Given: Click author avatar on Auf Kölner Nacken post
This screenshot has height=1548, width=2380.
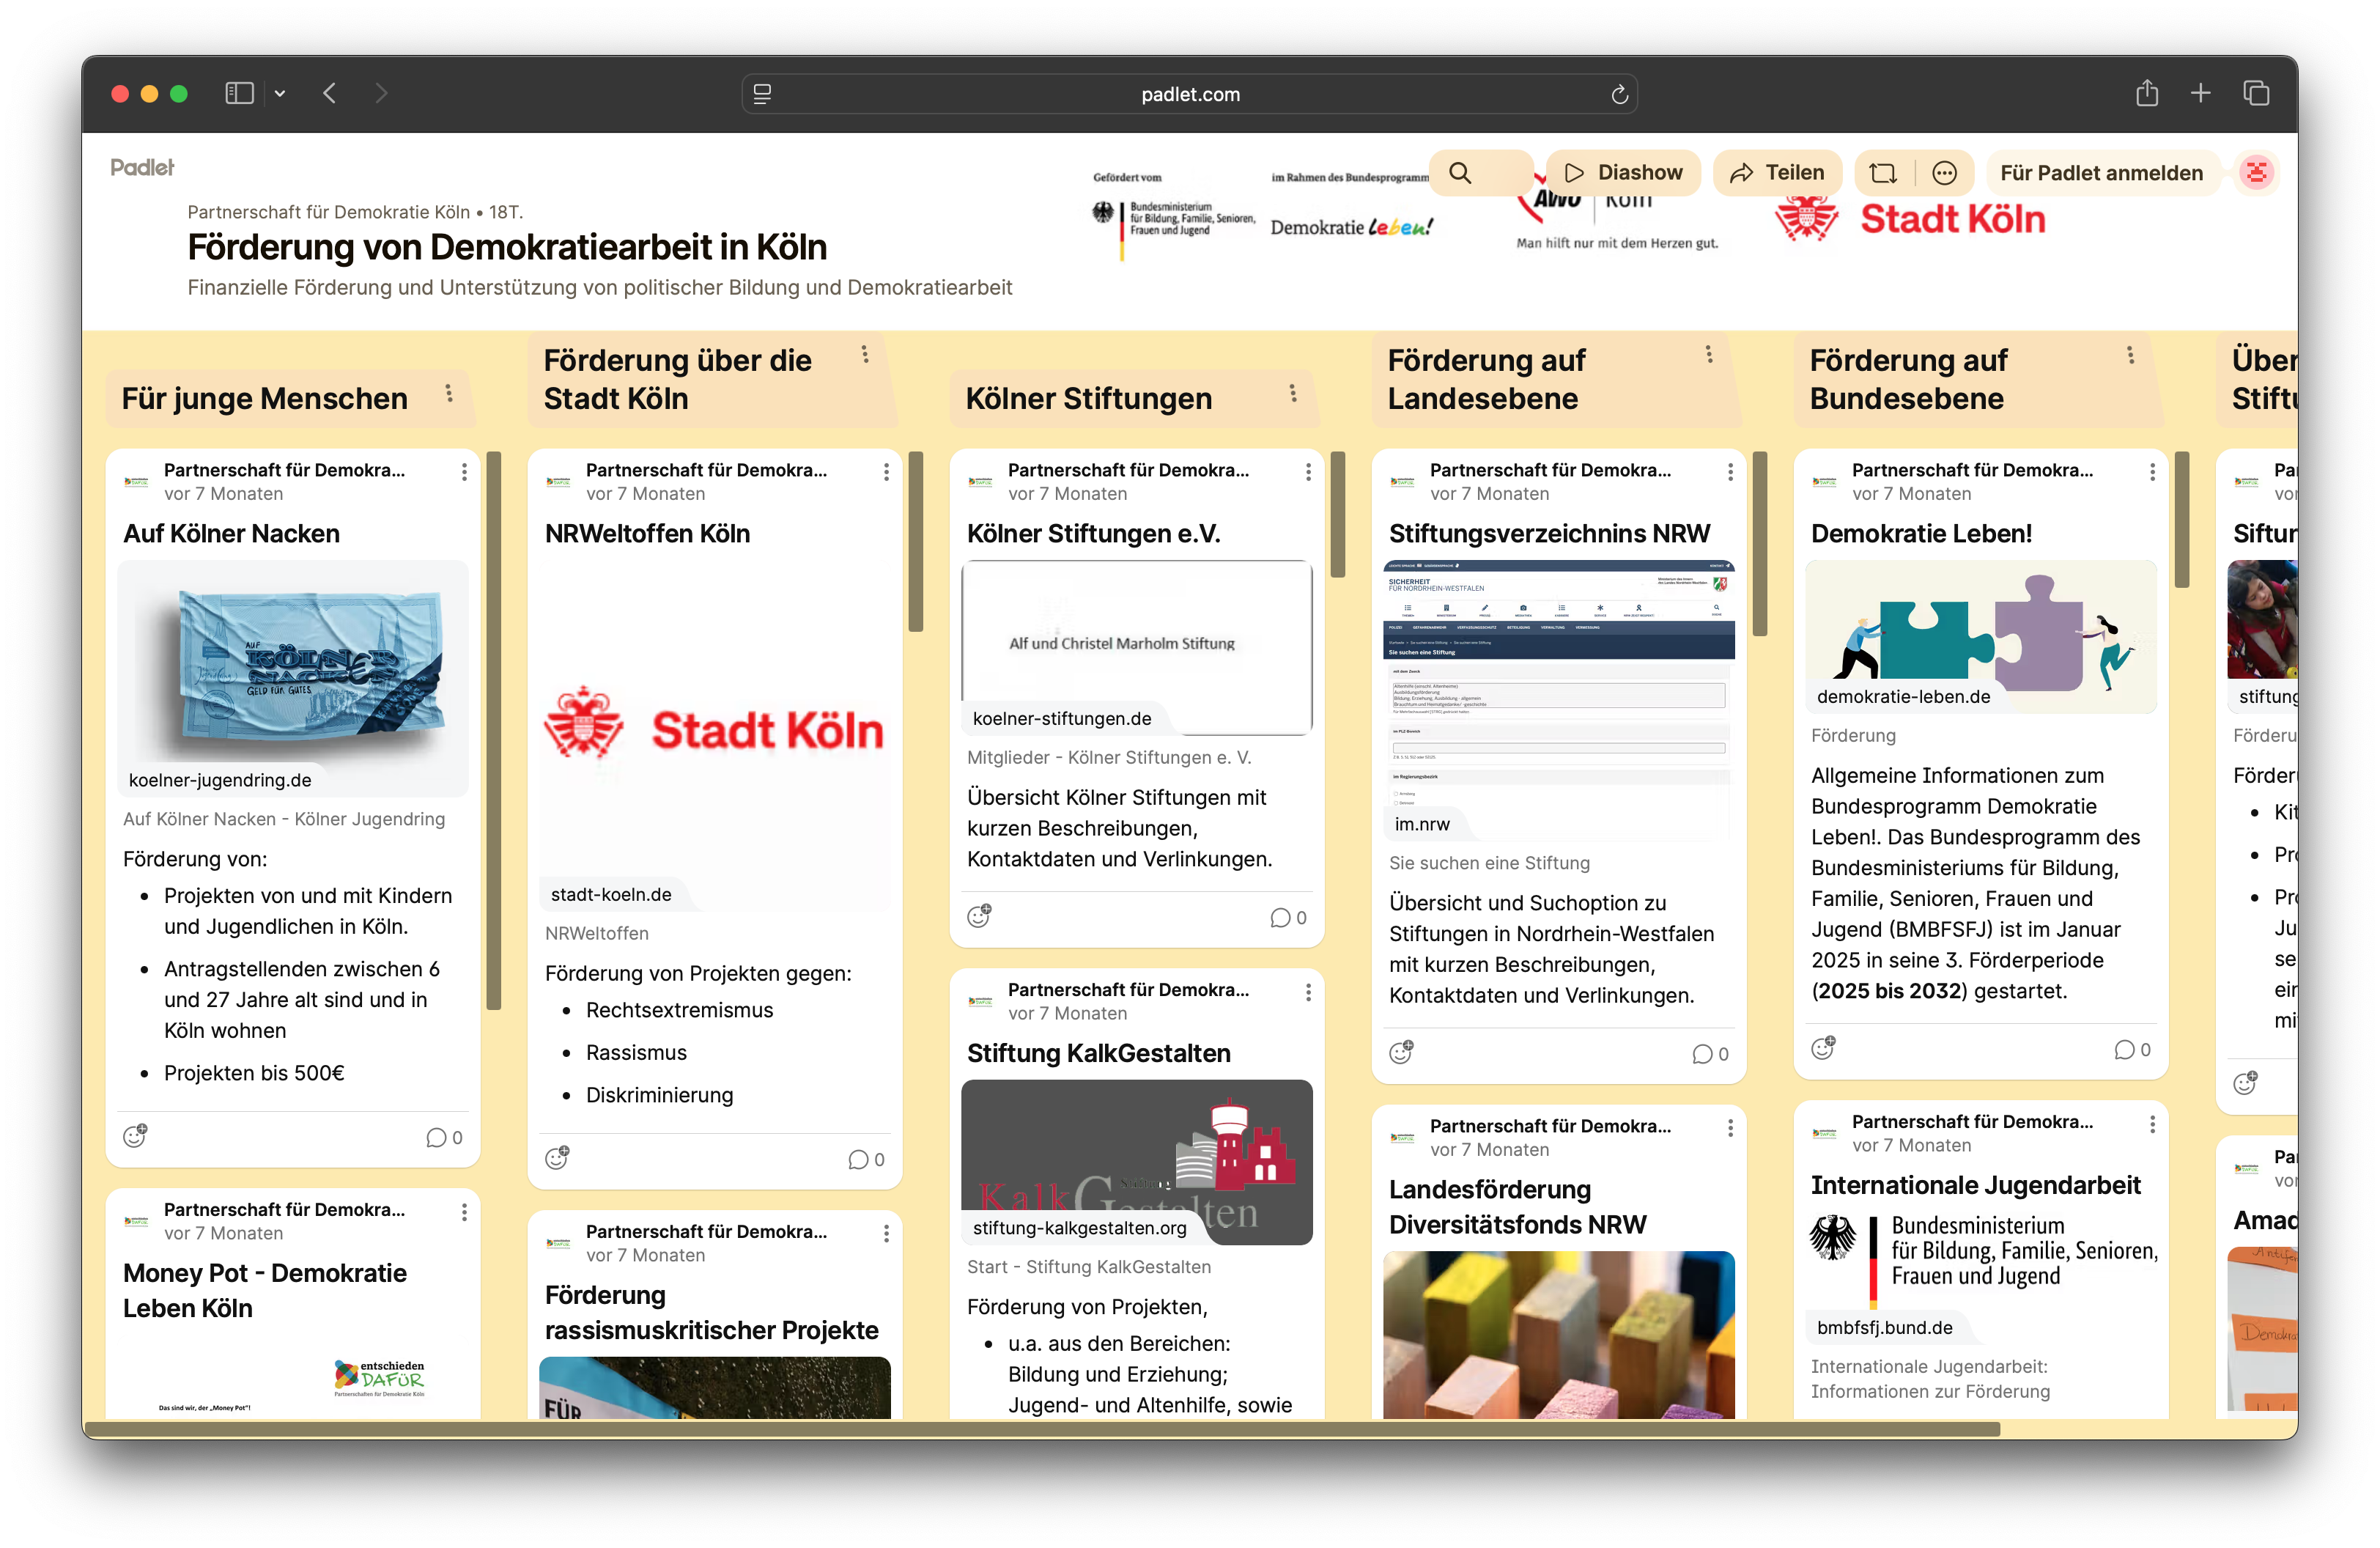Looking at the screenshot, I should (136, 481).
